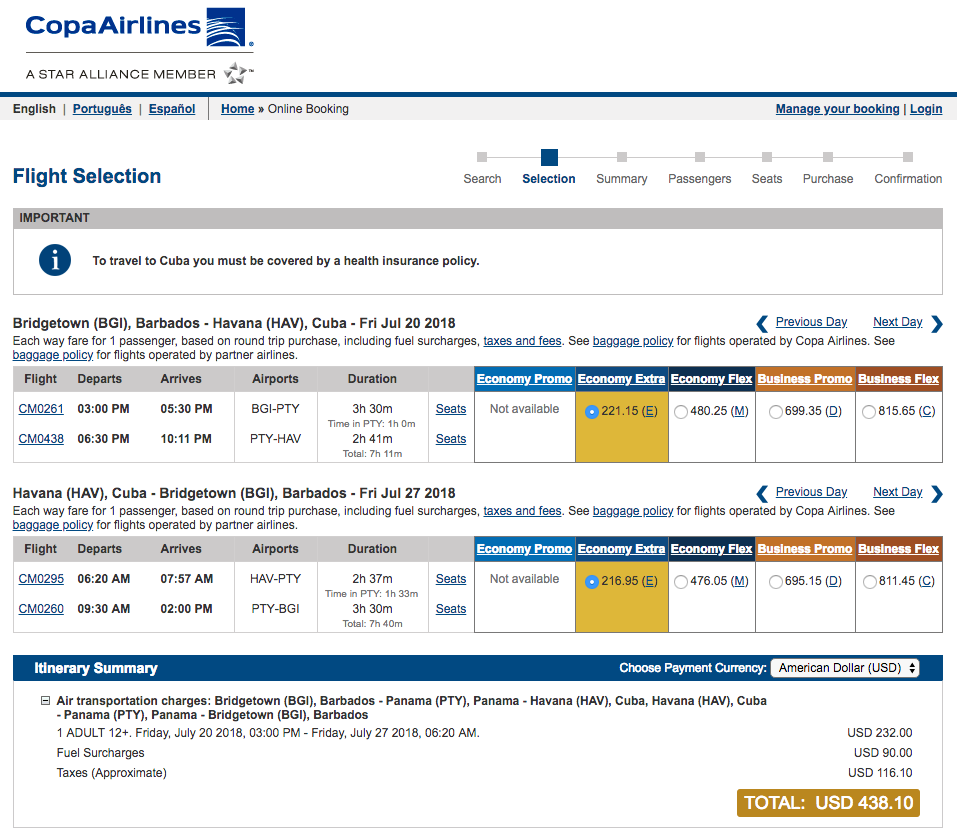Open flight CM0438 details
This screenshot has width=957, height=832.
coord(41,438)
